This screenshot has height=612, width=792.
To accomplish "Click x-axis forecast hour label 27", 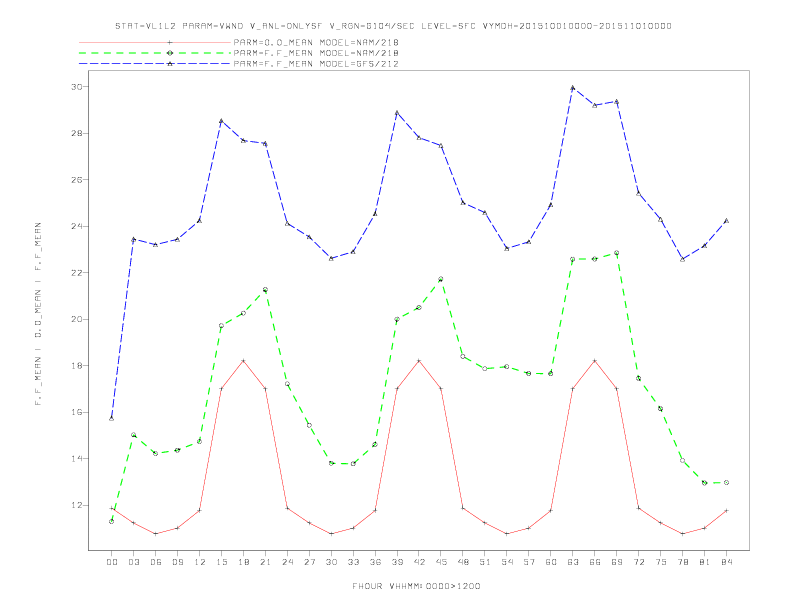I will coord(309,562).
